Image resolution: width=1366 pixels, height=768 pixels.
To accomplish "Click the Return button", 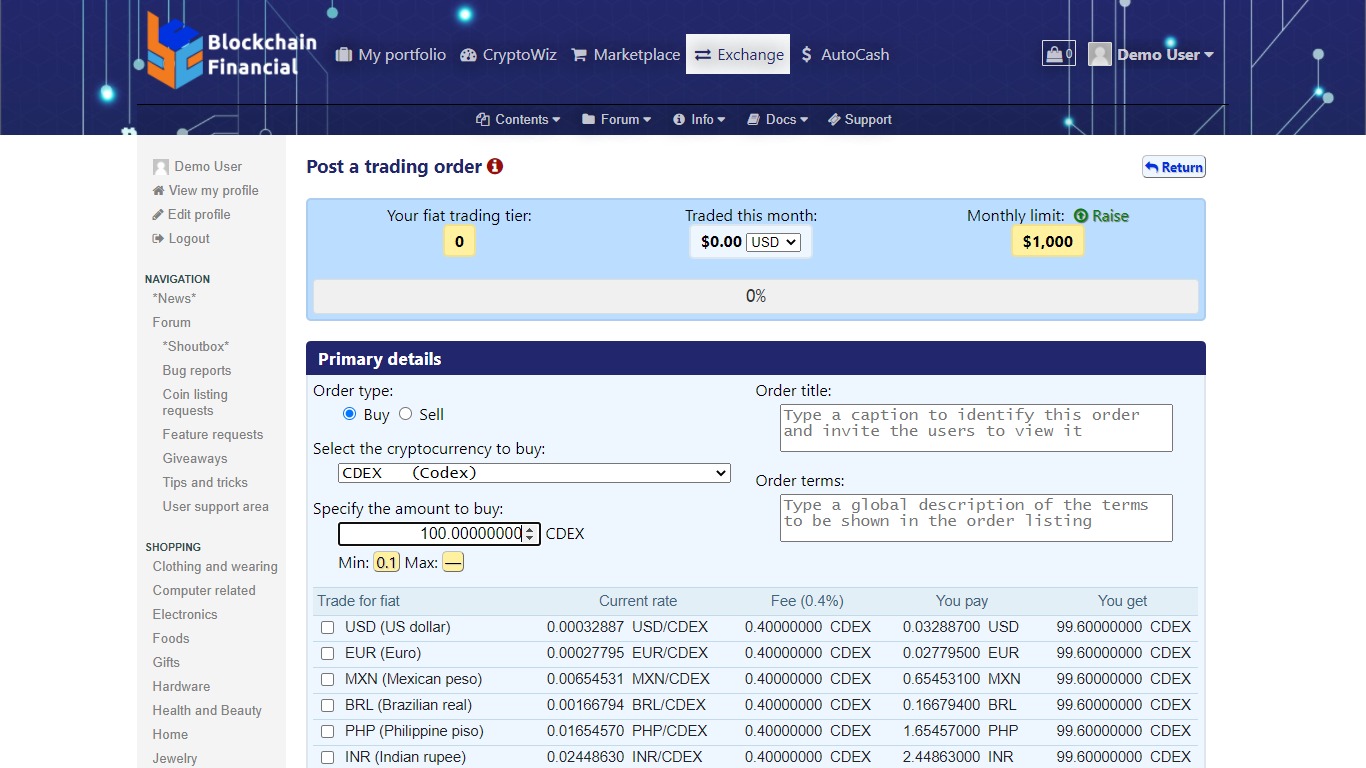I will point(1174,167).
